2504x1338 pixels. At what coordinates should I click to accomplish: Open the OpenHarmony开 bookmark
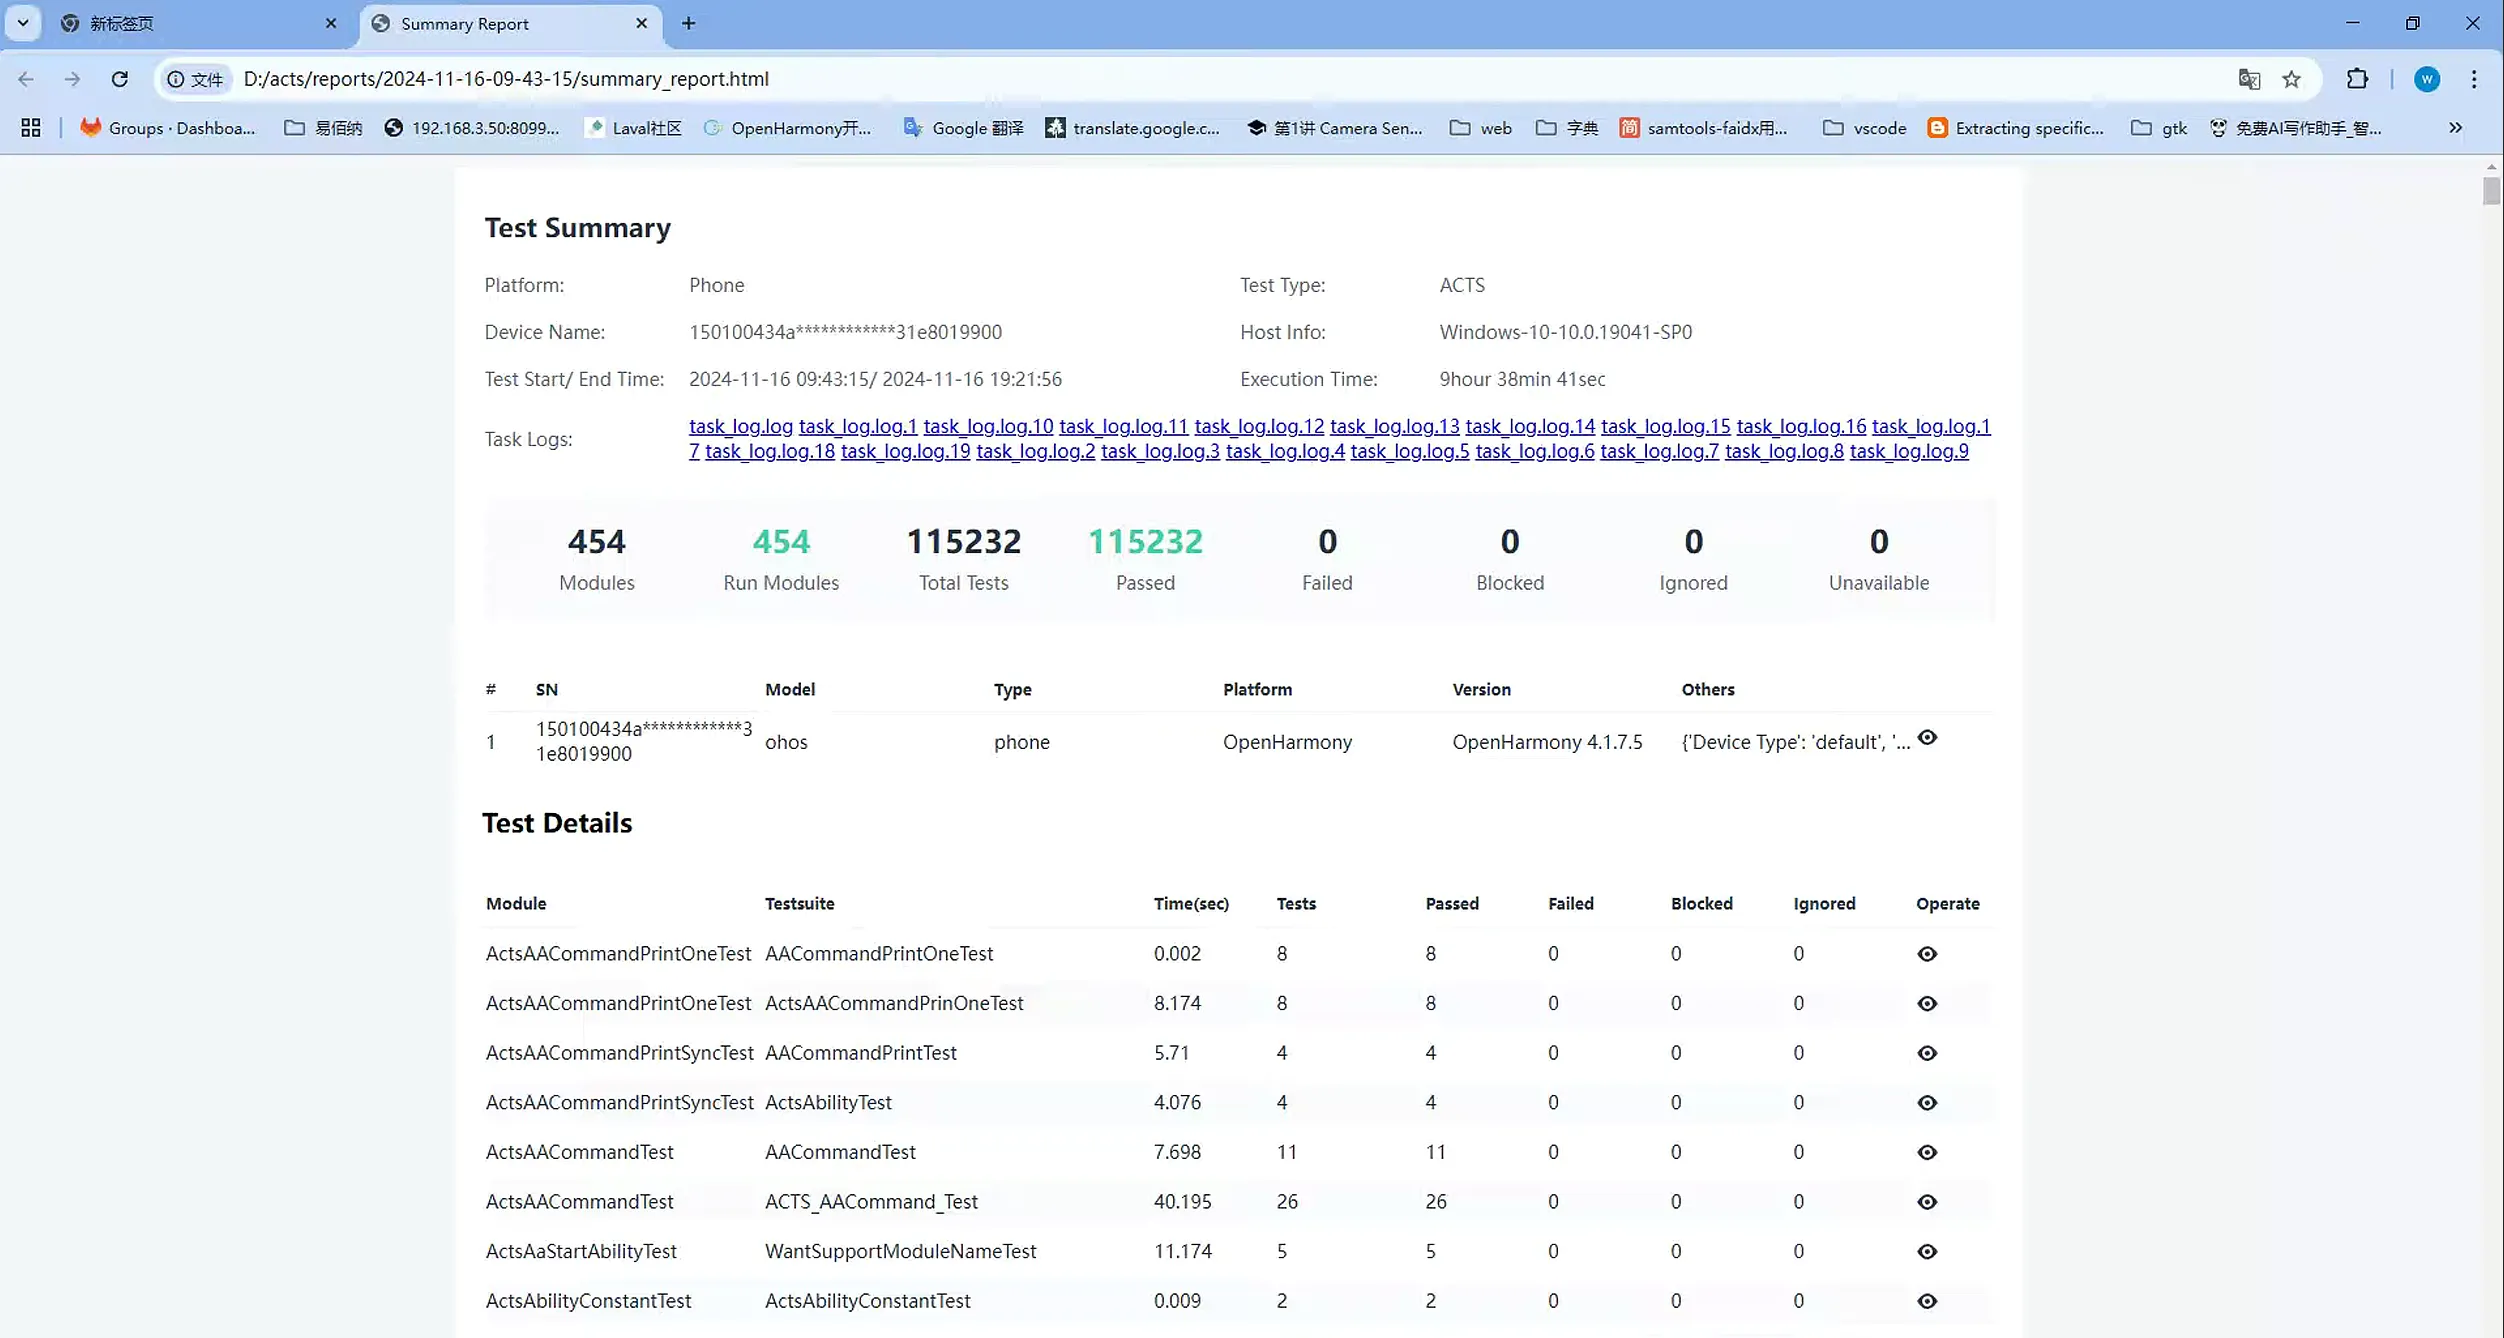pos(788,128)
